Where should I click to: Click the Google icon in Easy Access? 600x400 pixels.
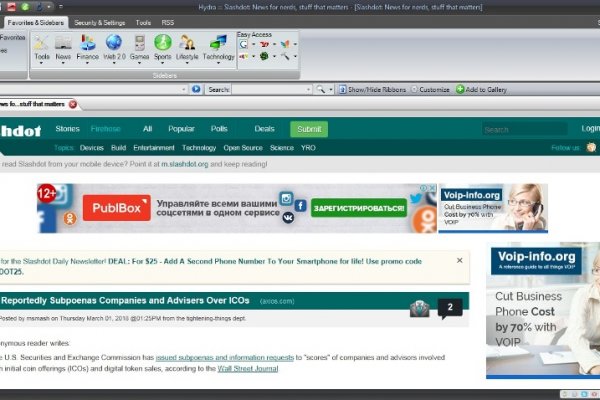pyautogui.click(x=243, y=44)
